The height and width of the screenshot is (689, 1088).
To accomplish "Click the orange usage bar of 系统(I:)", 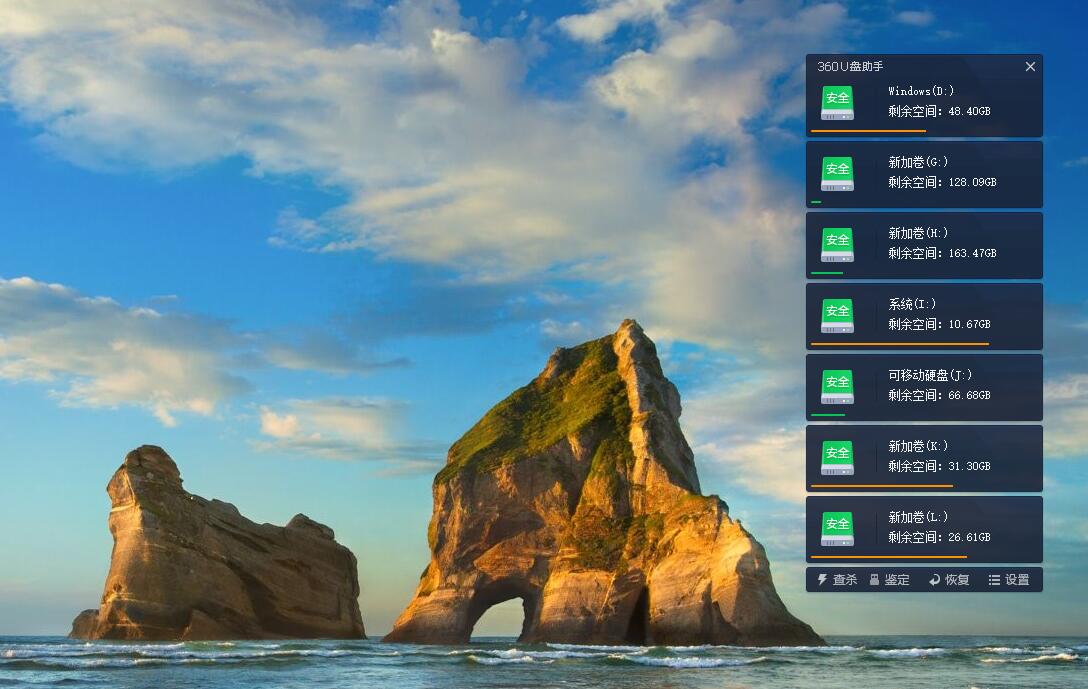I will pyautogui.click(x=900, y=343).
